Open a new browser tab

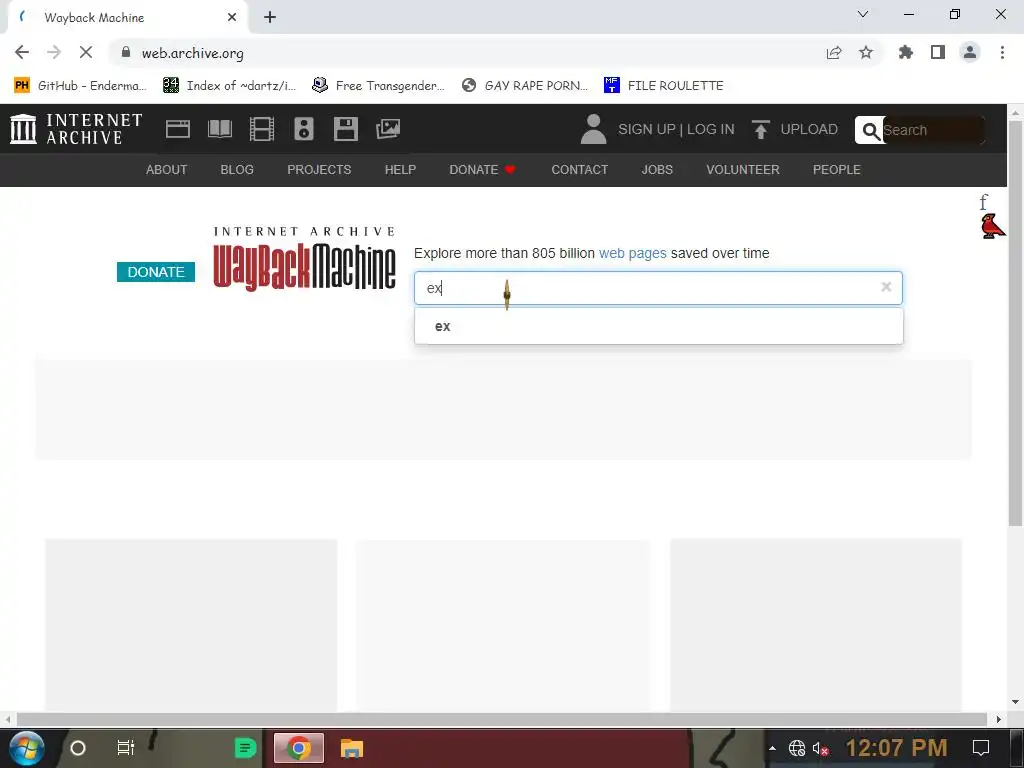(x=270, y=17)
